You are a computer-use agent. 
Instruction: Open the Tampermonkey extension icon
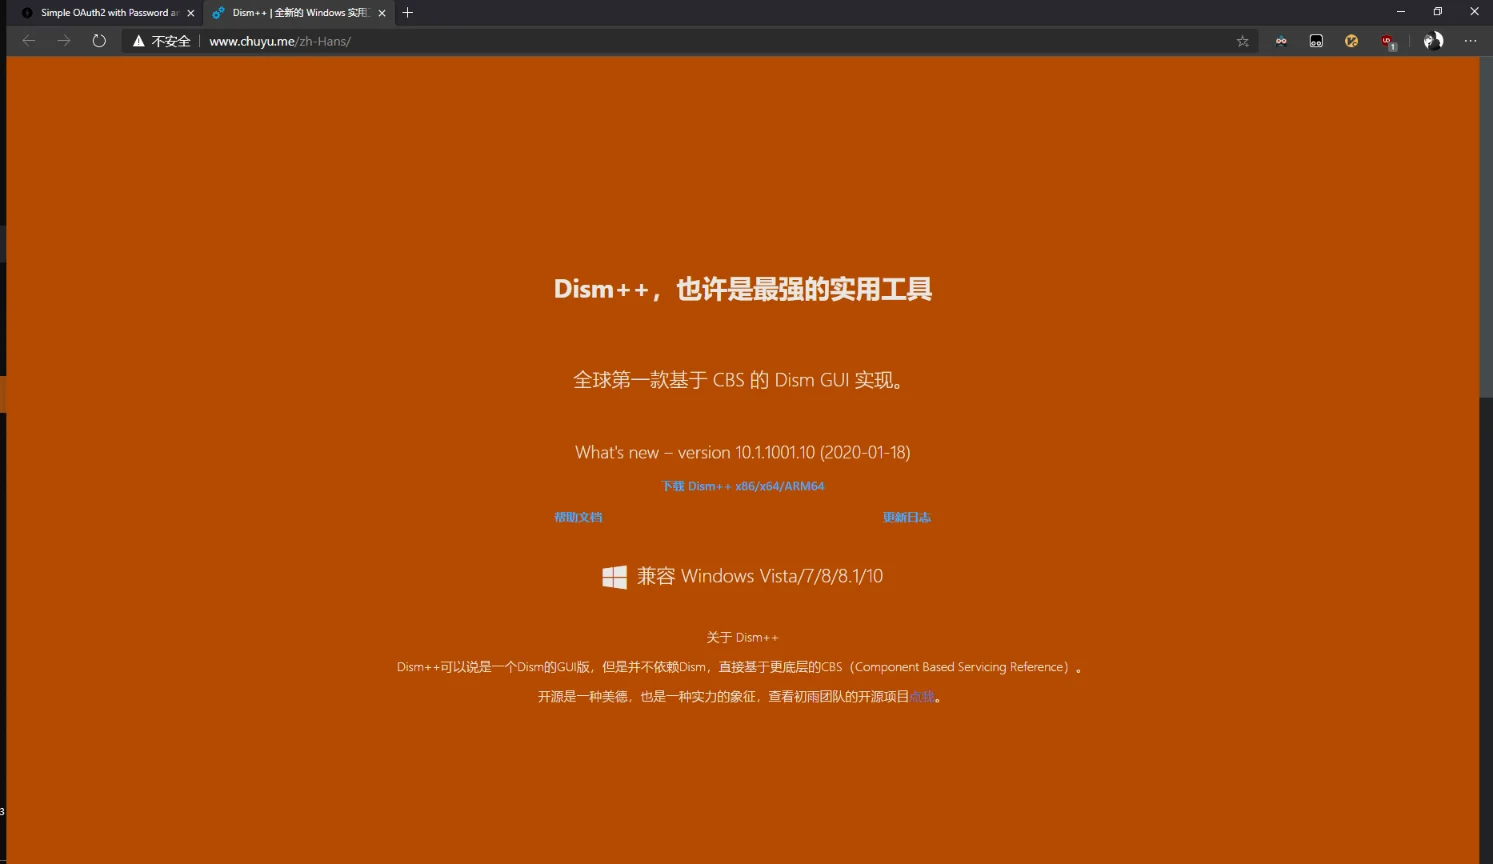coord(1316,41)
